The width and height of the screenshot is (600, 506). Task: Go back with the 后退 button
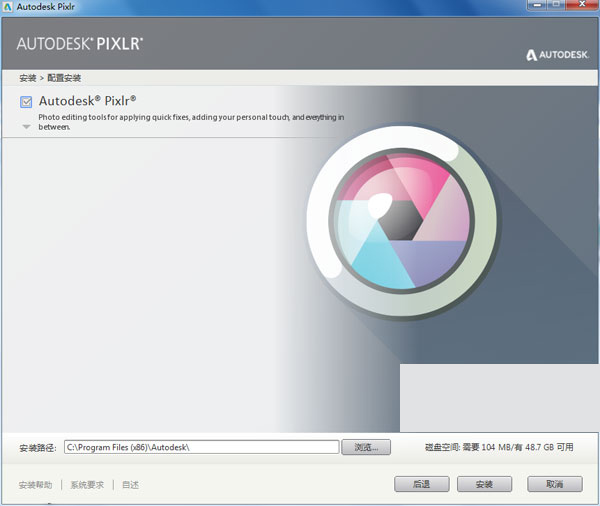click(x=422, y=484)
